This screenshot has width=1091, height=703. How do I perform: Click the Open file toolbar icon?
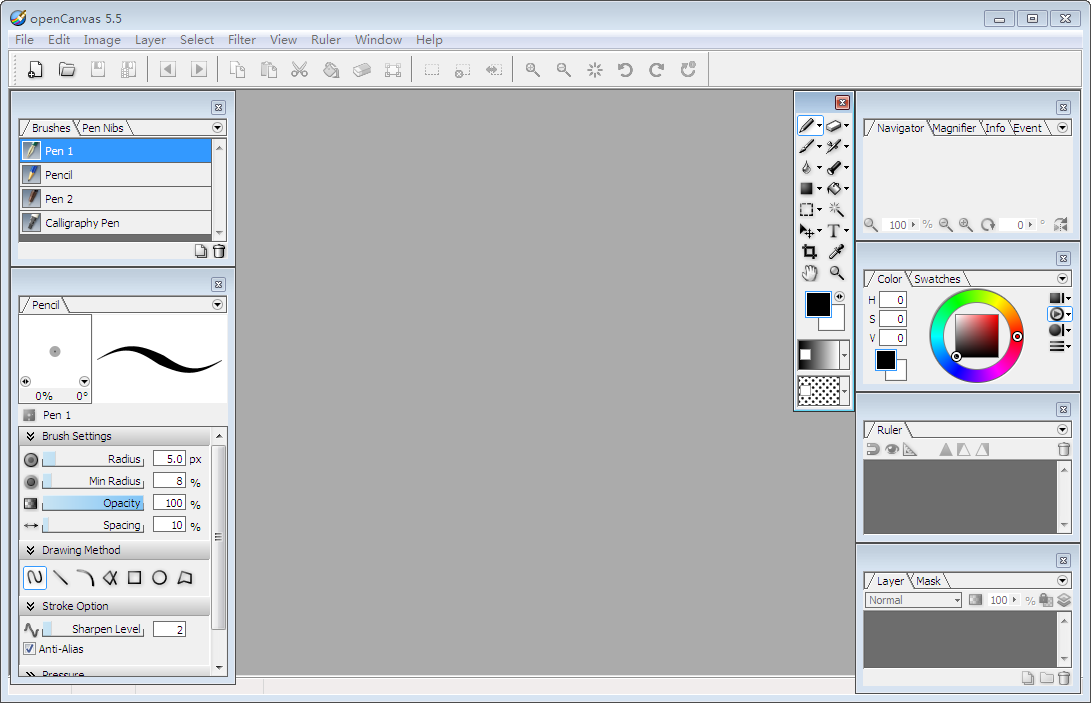[x=67, y=70]
